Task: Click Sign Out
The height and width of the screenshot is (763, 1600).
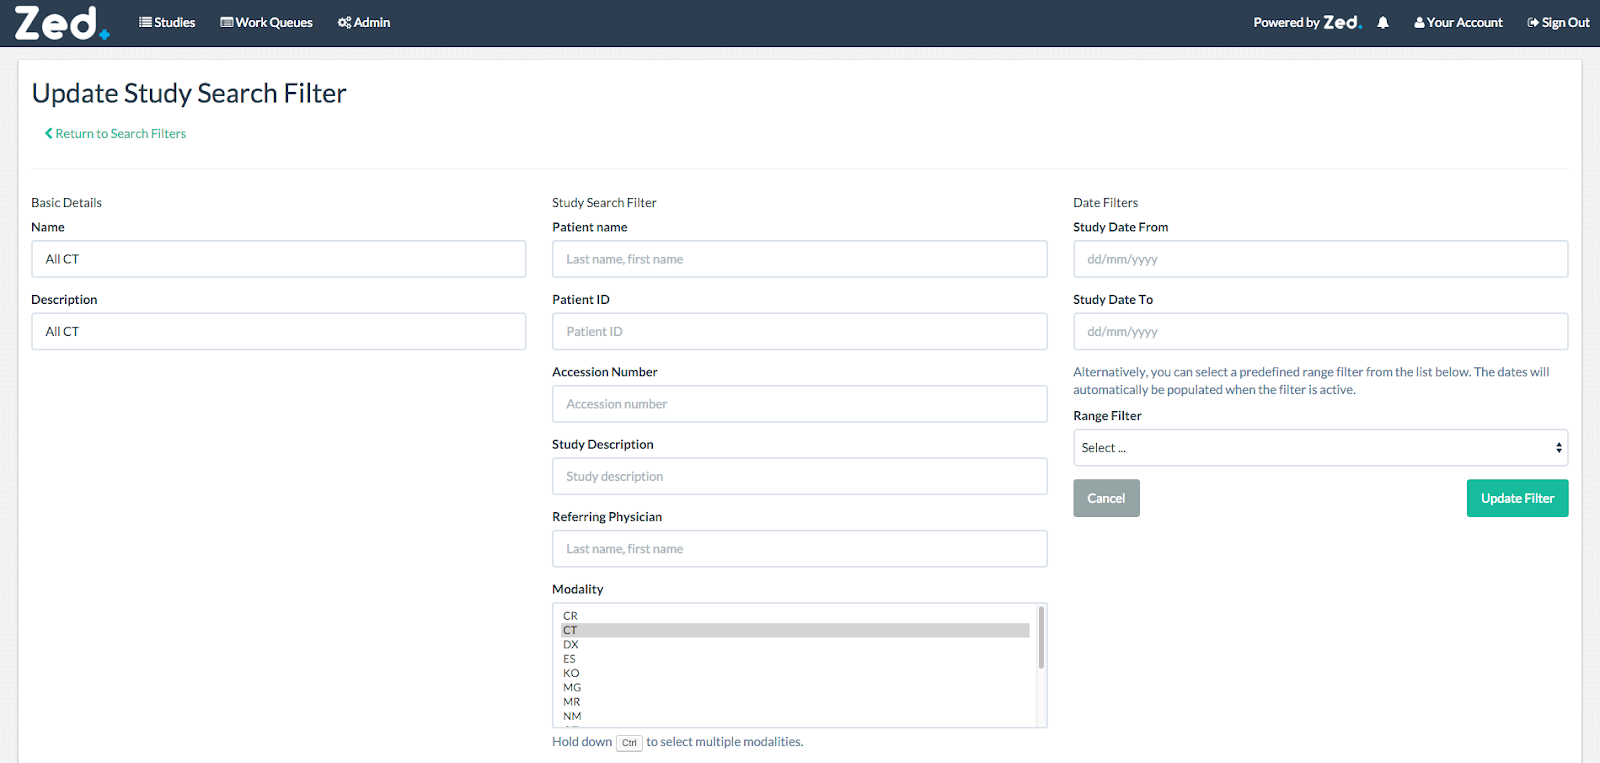Action: pyautogui.click(x=1558, y=22)
